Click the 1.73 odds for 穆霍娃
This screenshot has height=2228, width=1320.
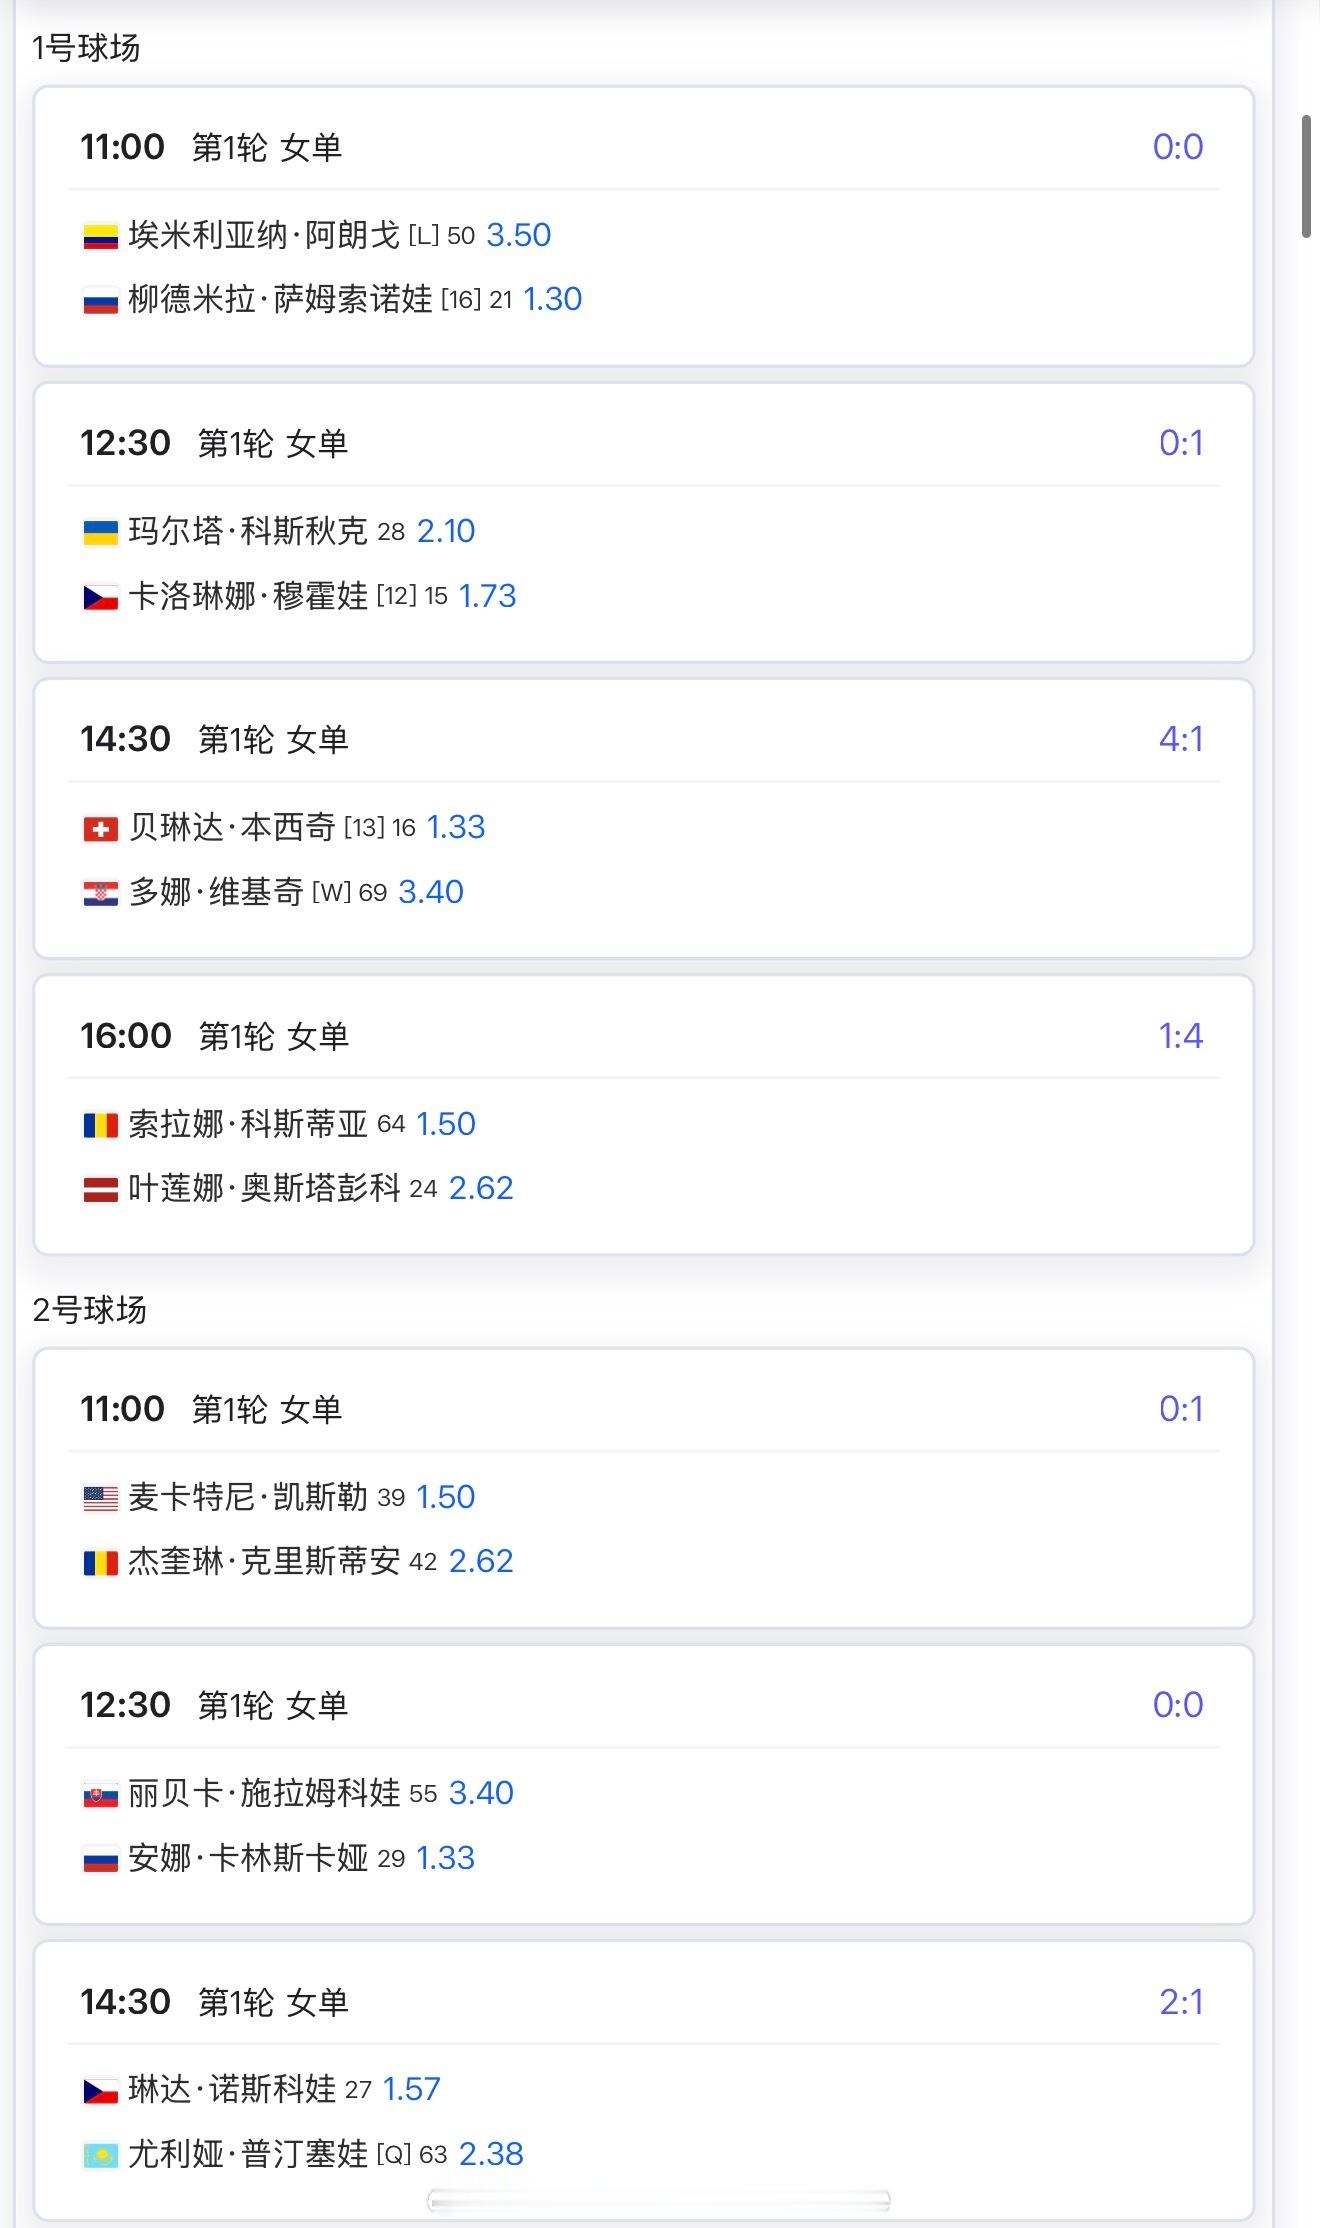coord(487,596)
